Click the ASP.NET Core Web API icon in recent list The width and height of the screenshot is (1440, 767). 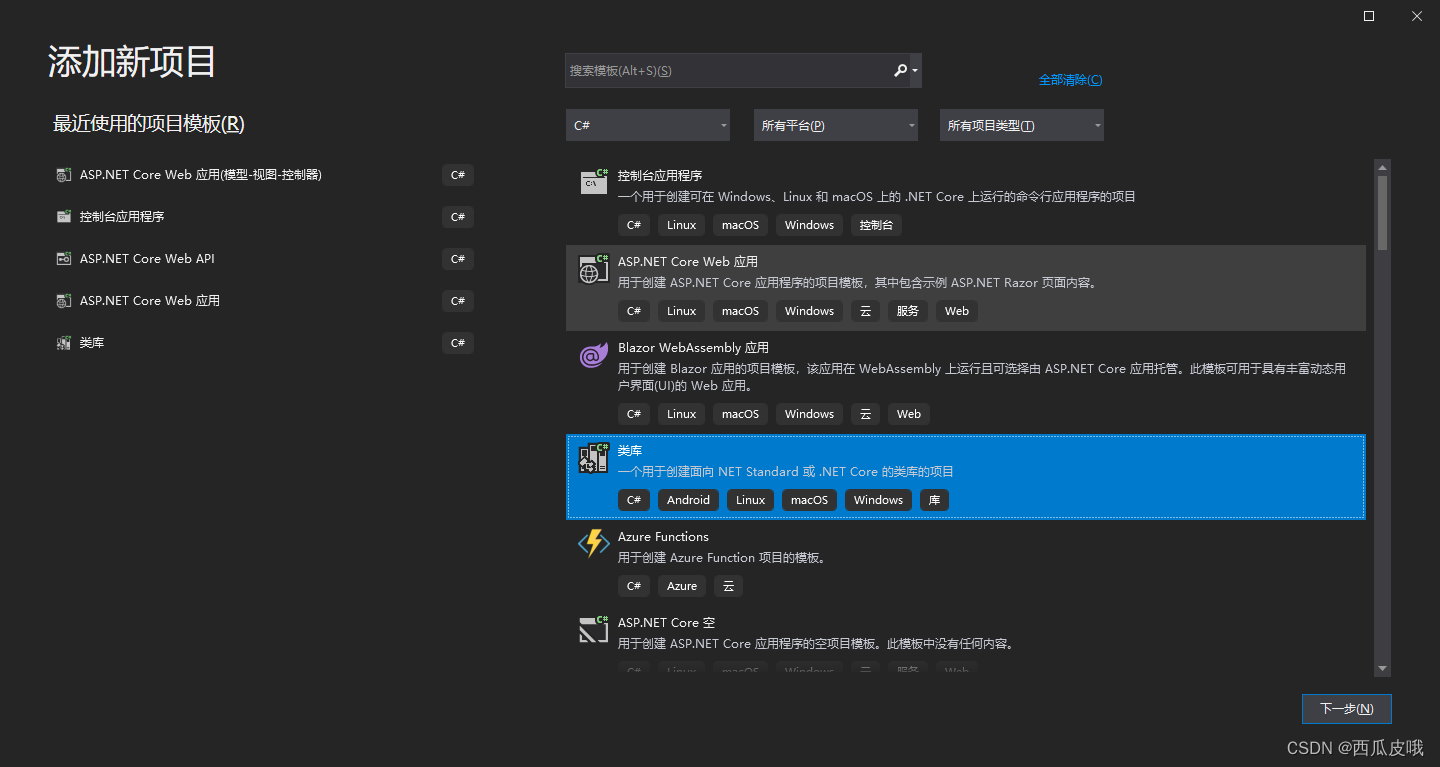[x=62, y=258]
